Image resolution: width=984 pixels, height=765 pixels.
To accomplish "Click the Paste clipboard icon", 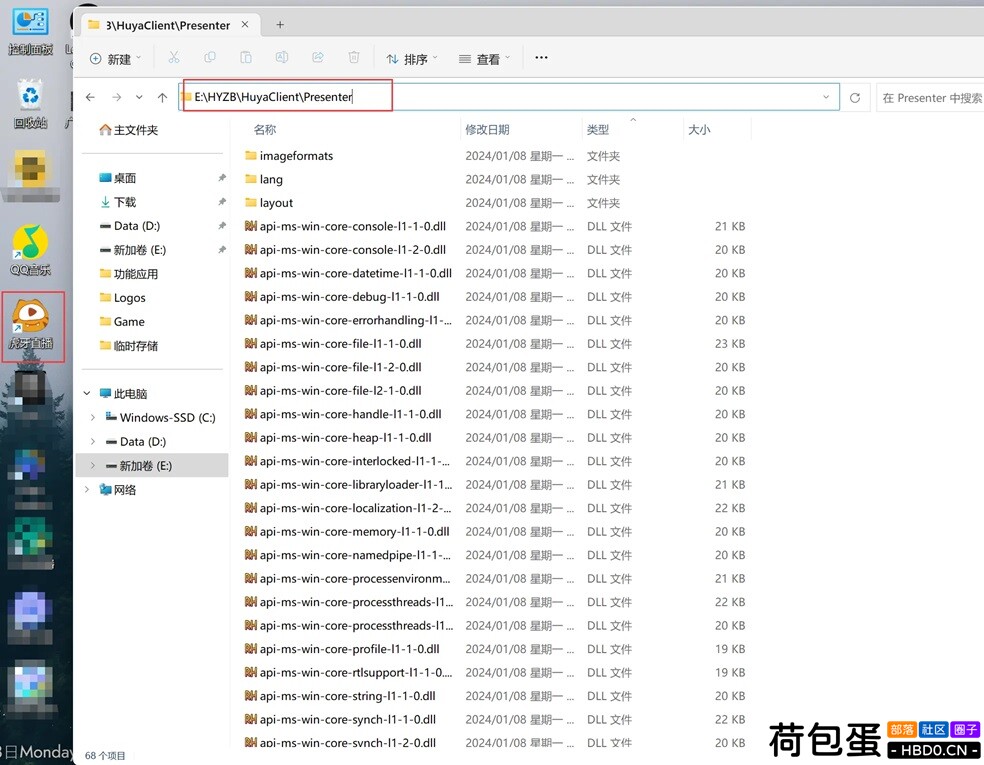I will point(246,58).
